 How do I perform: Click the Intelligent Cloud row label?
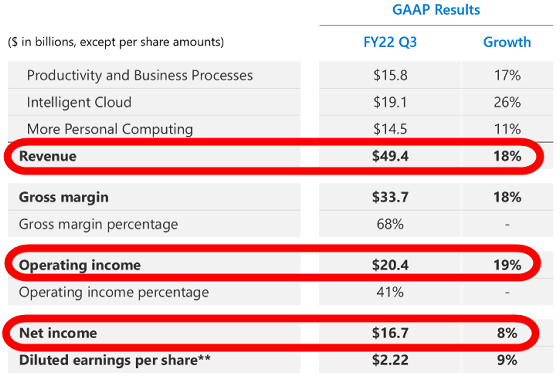[x=79, y=102]
